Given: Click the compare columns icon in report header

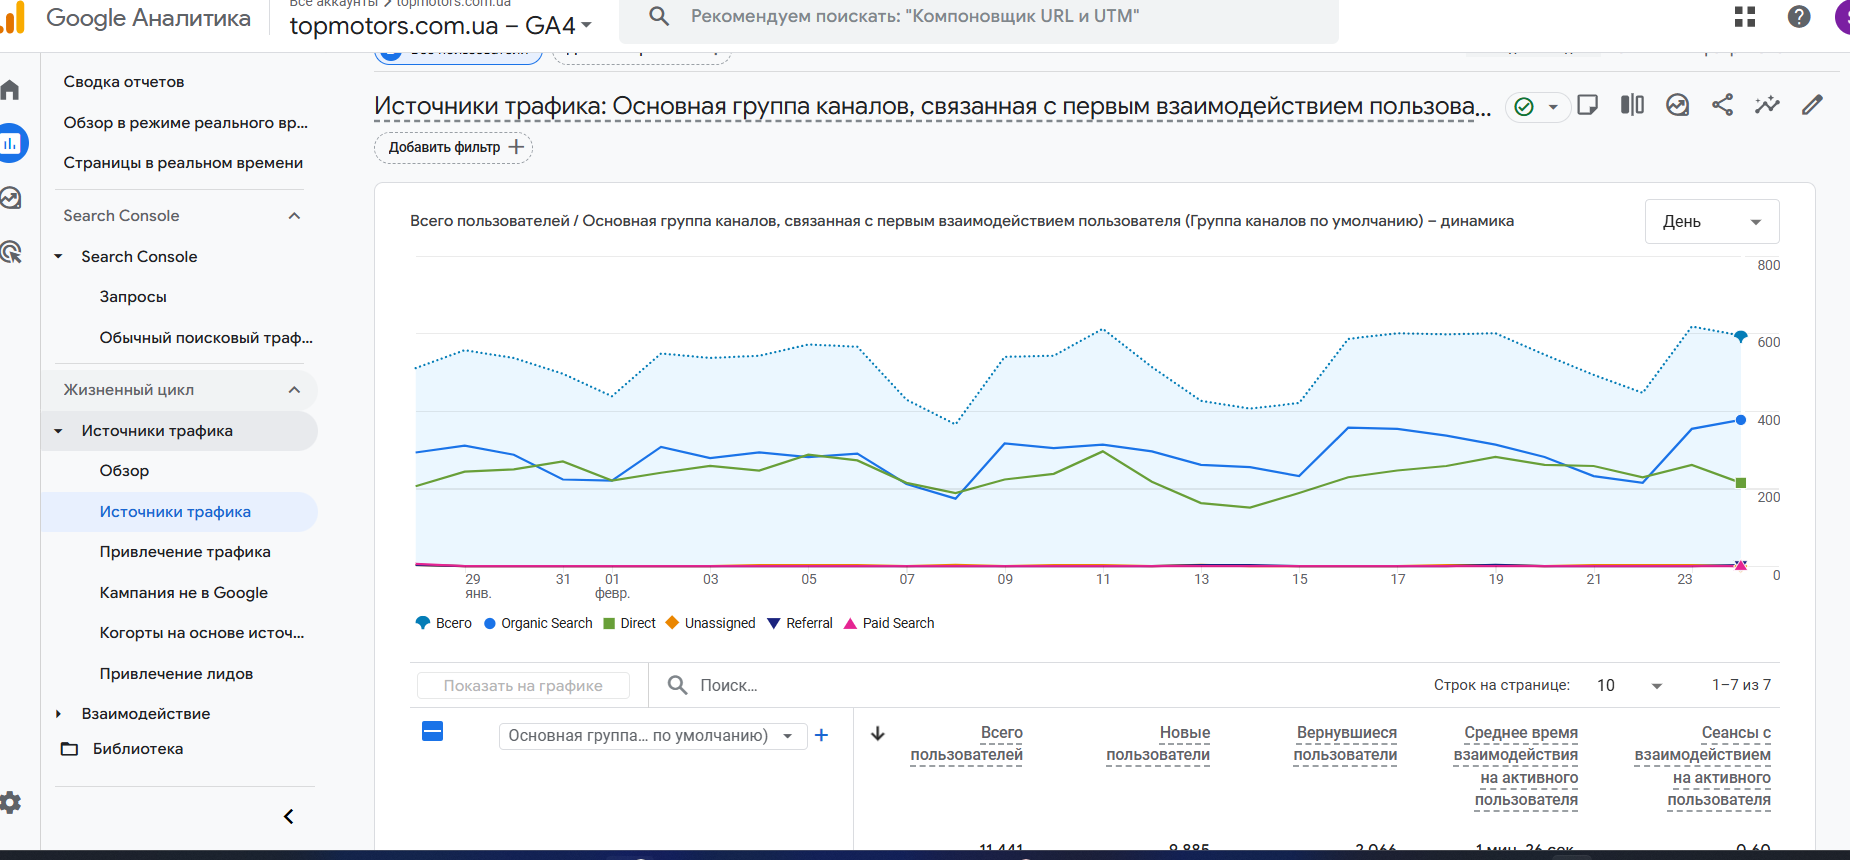Looking at the screenshot, I should pyautogui.click(x=1632, y=105).
